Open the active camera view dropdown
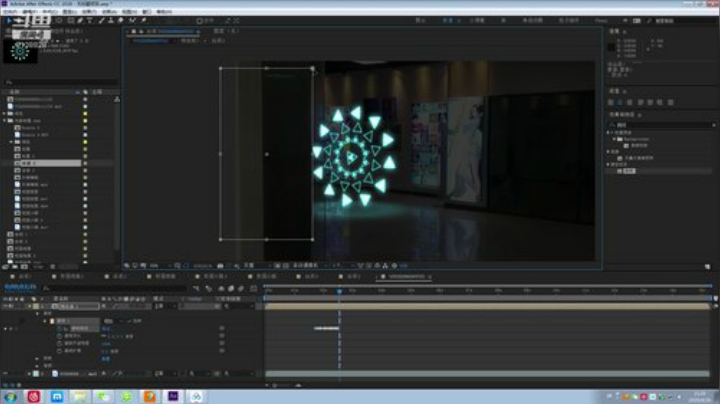 click(x=308, y=266)
